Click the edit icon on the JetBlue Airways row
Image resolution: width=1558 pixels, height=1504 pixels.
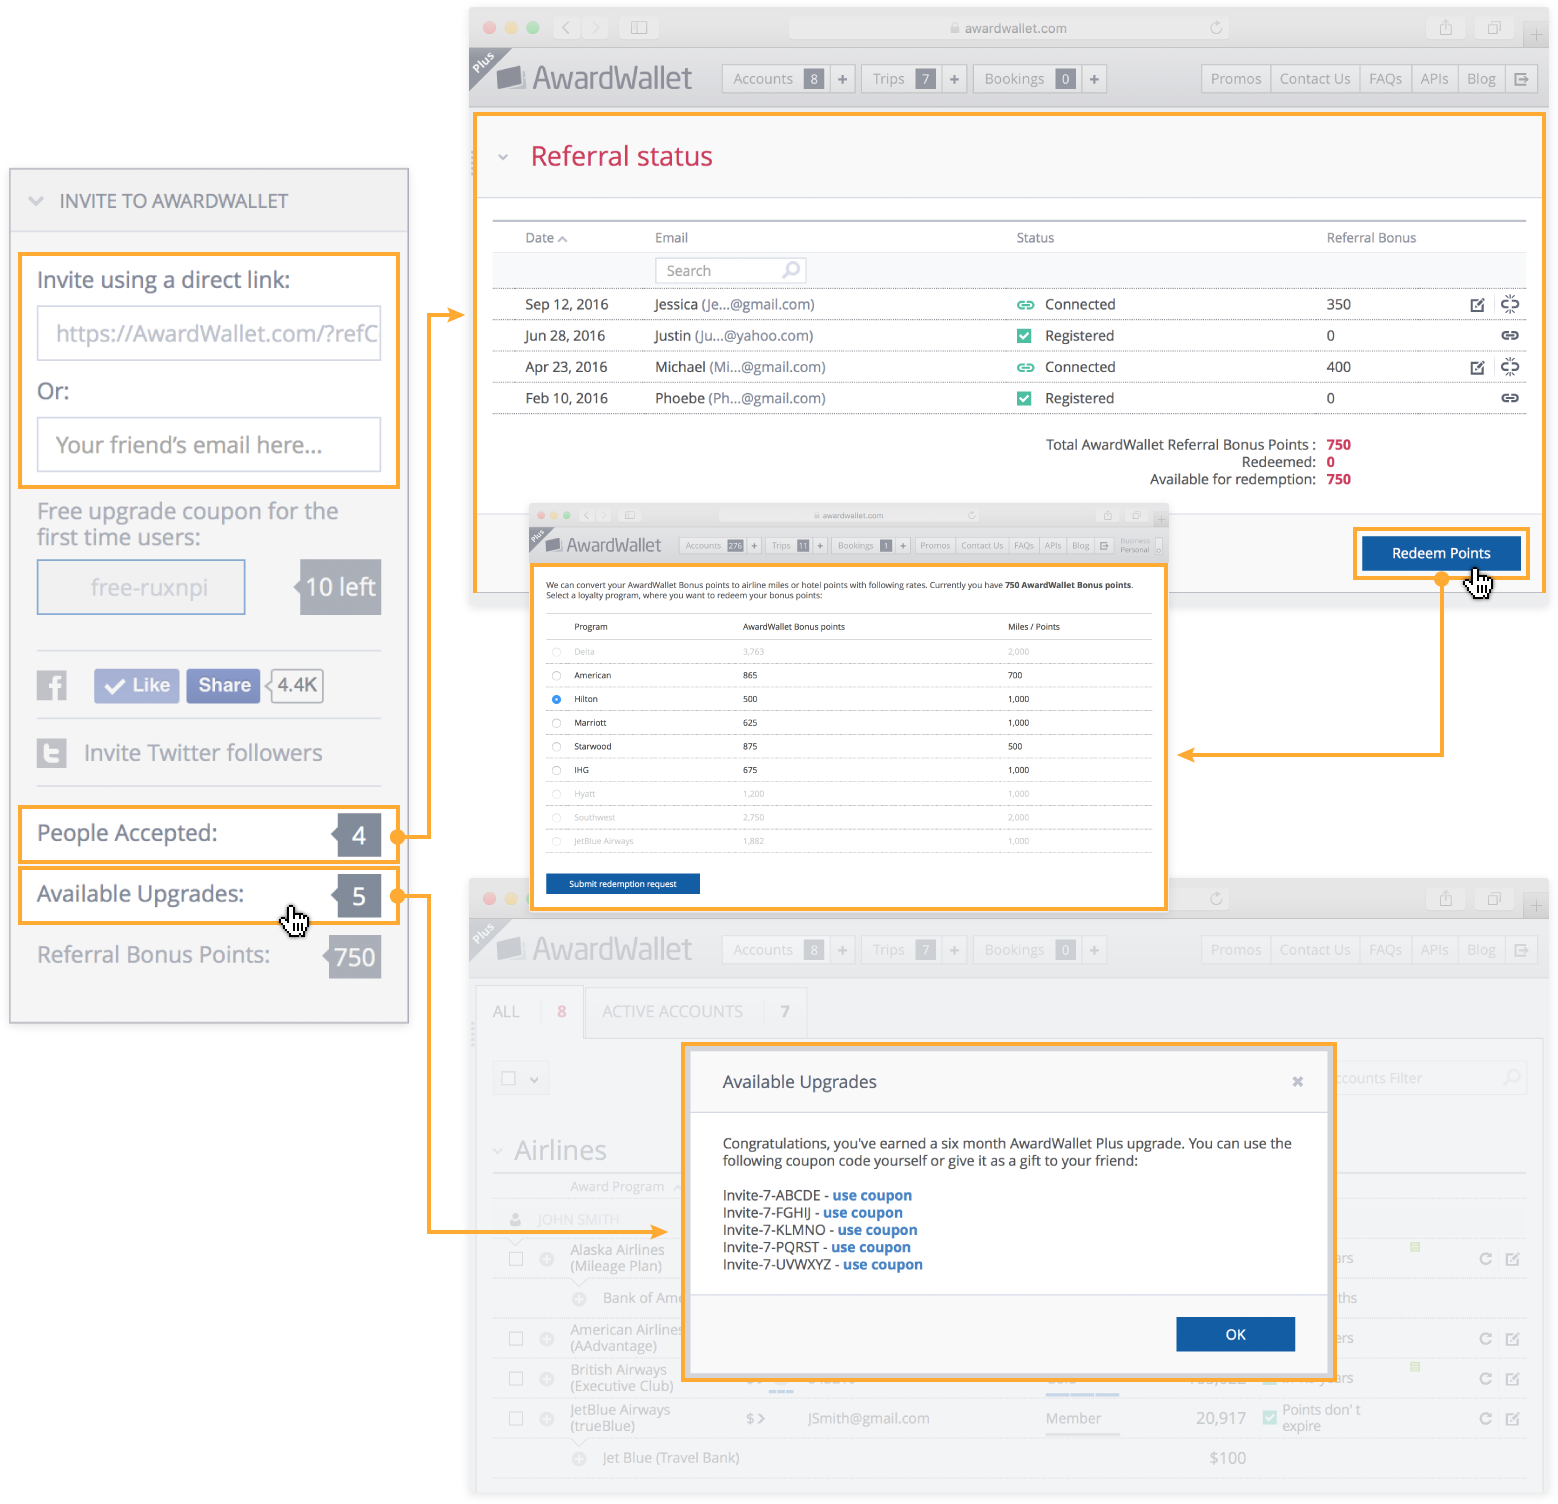point(1512,1419)
